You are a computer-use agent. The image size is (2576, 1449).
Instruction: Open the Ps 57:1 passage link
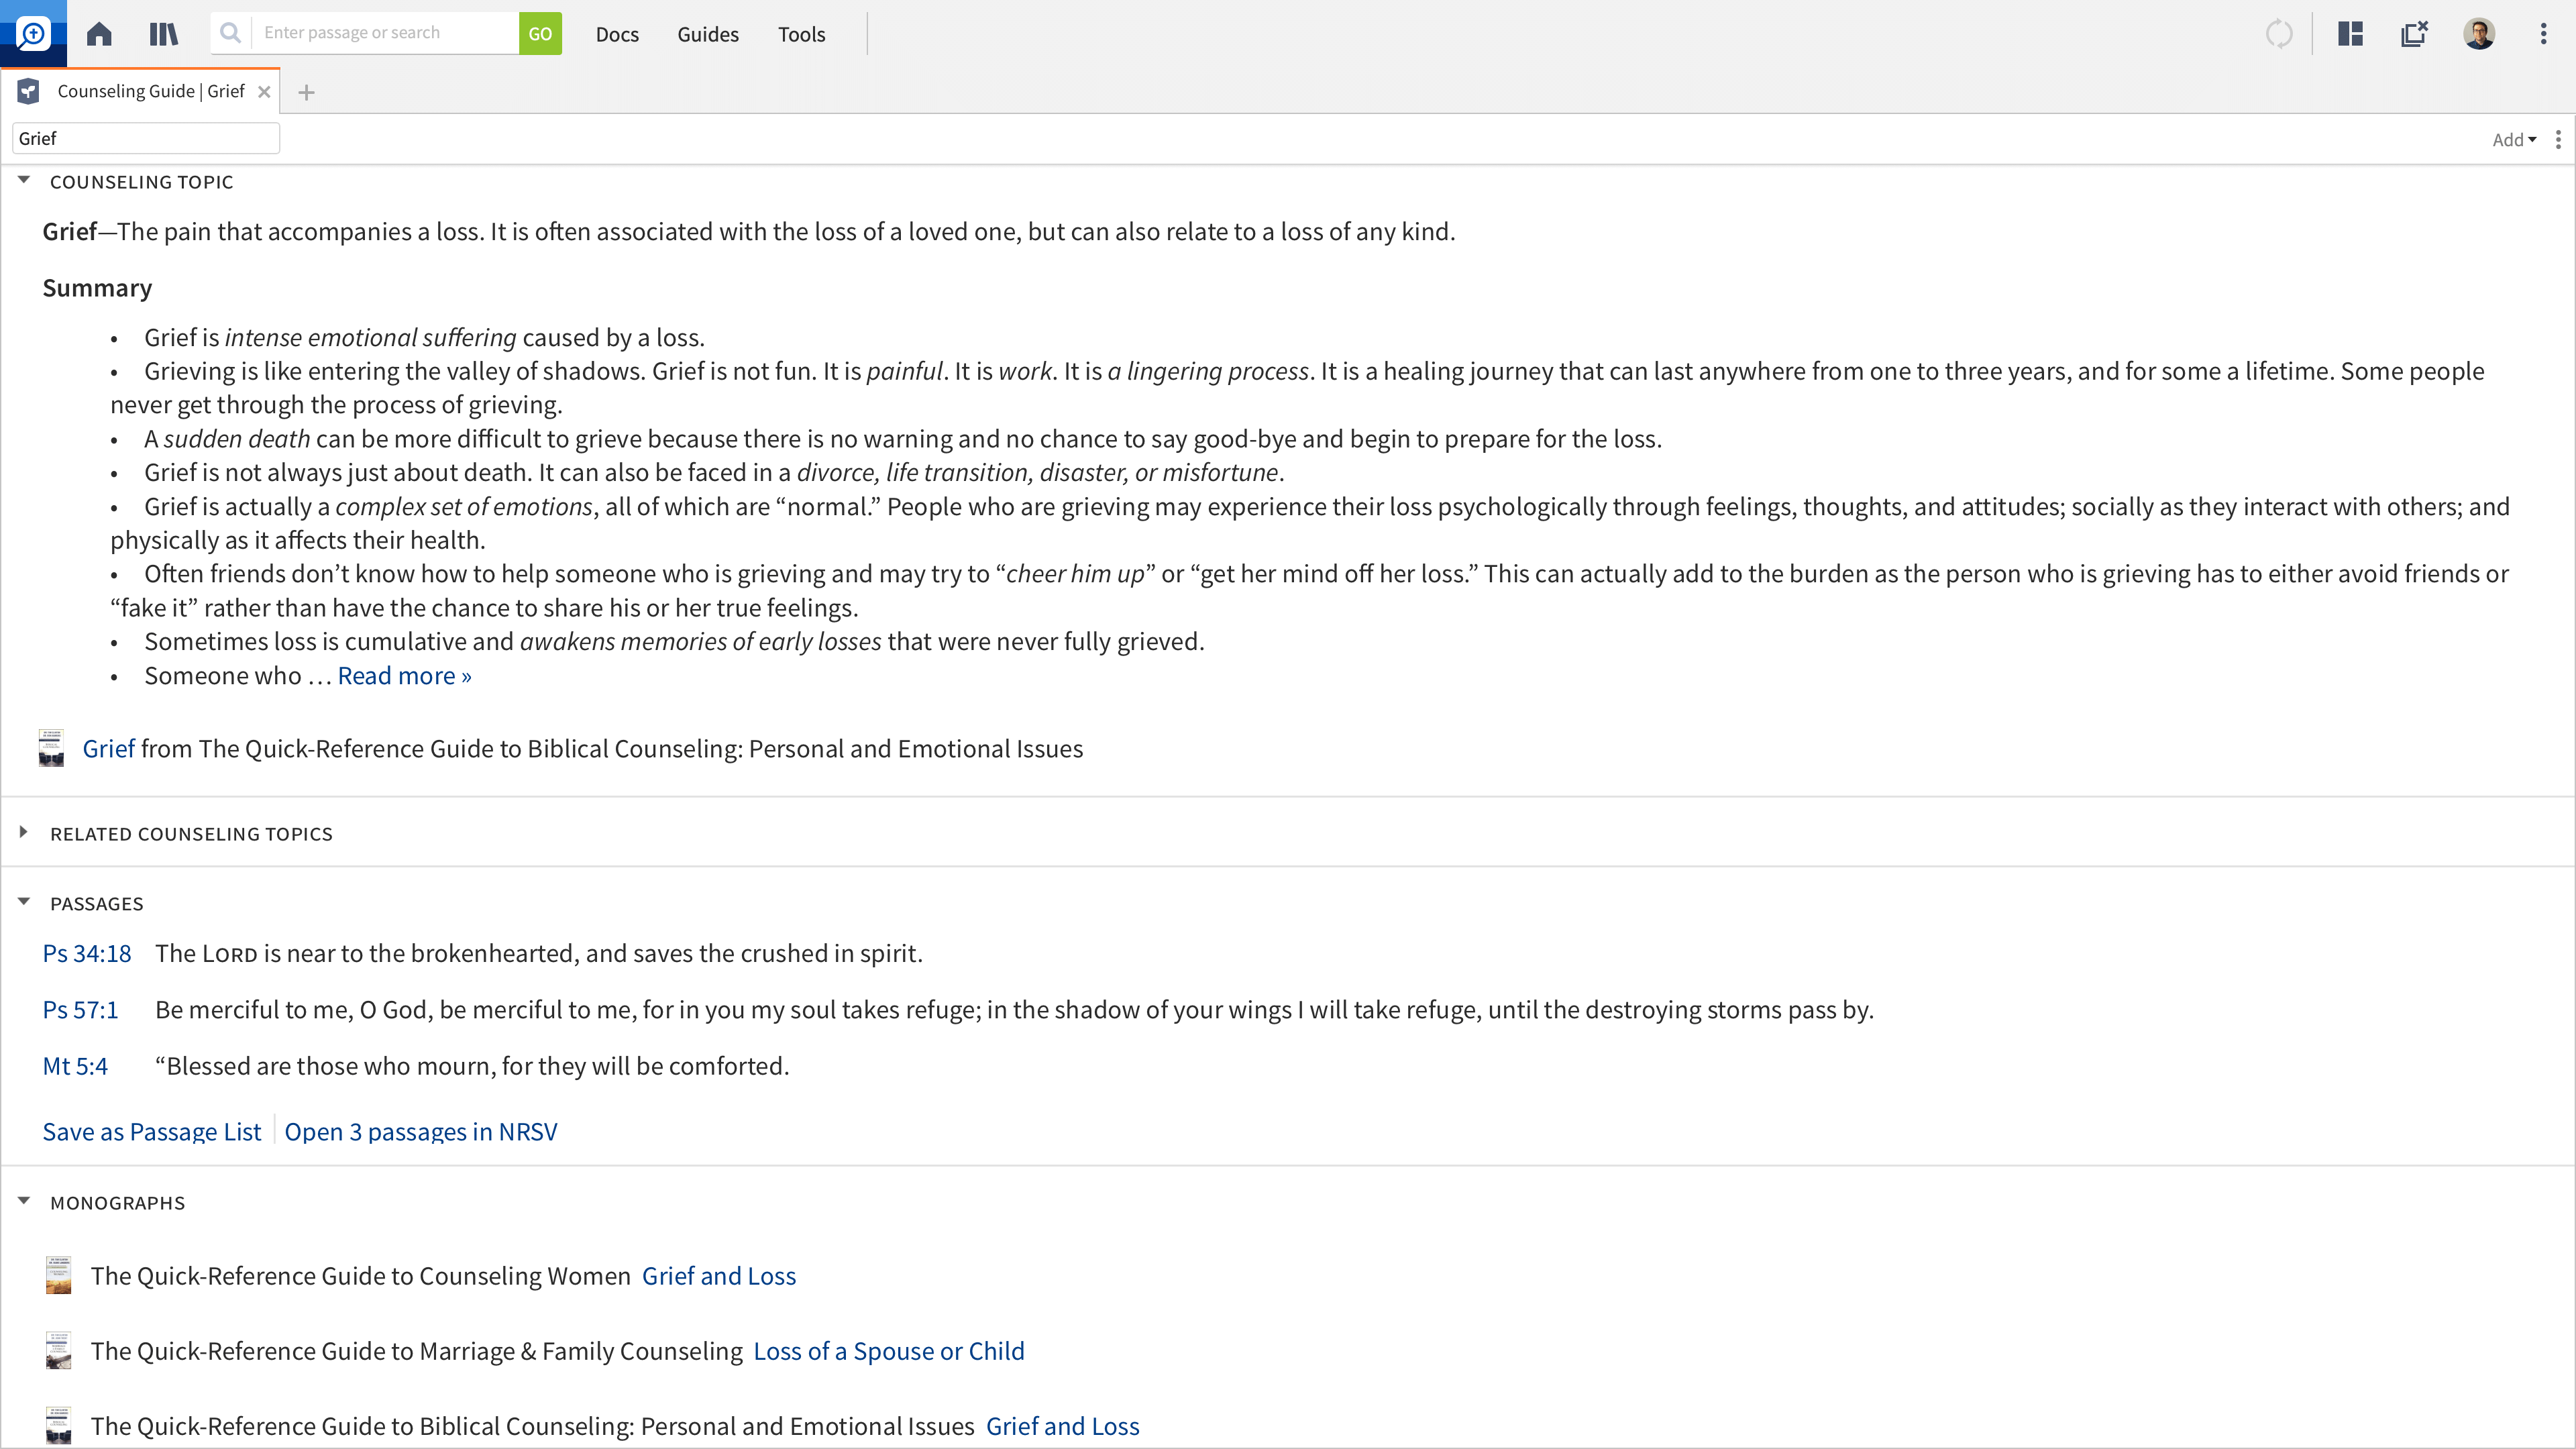pos(80,1010)
